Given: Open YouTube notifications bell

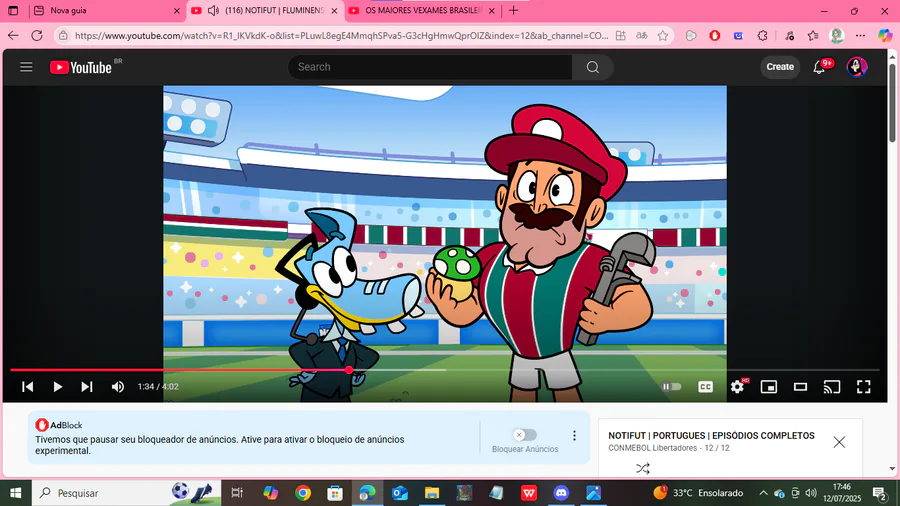Looking at the screenshot, I should pyautogui.click(x=819, y=67).
